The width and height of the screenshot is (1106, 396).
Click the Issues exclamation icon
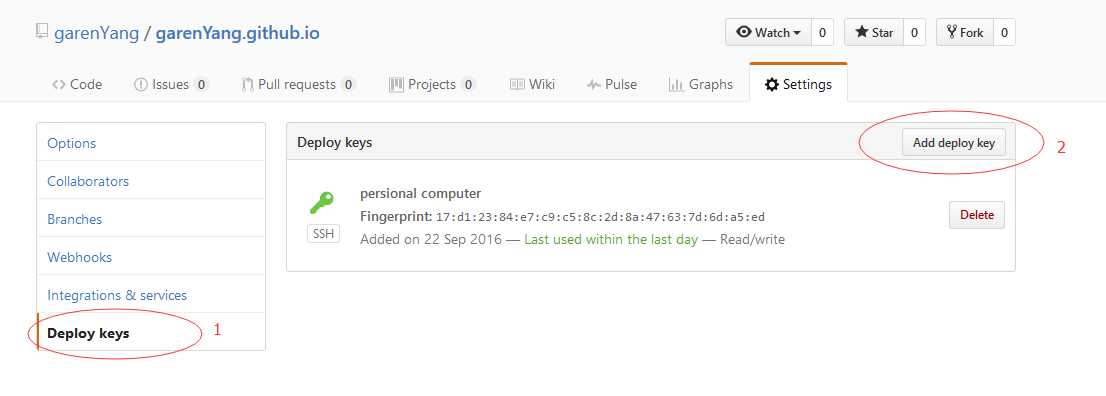(x=140, y=85)
